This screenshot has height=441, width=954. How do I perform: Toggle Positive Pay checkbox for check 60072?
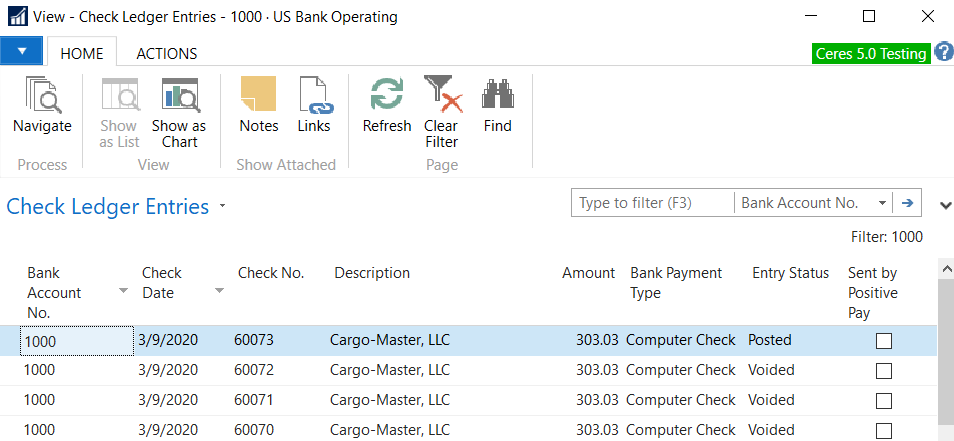pos(883,371)
